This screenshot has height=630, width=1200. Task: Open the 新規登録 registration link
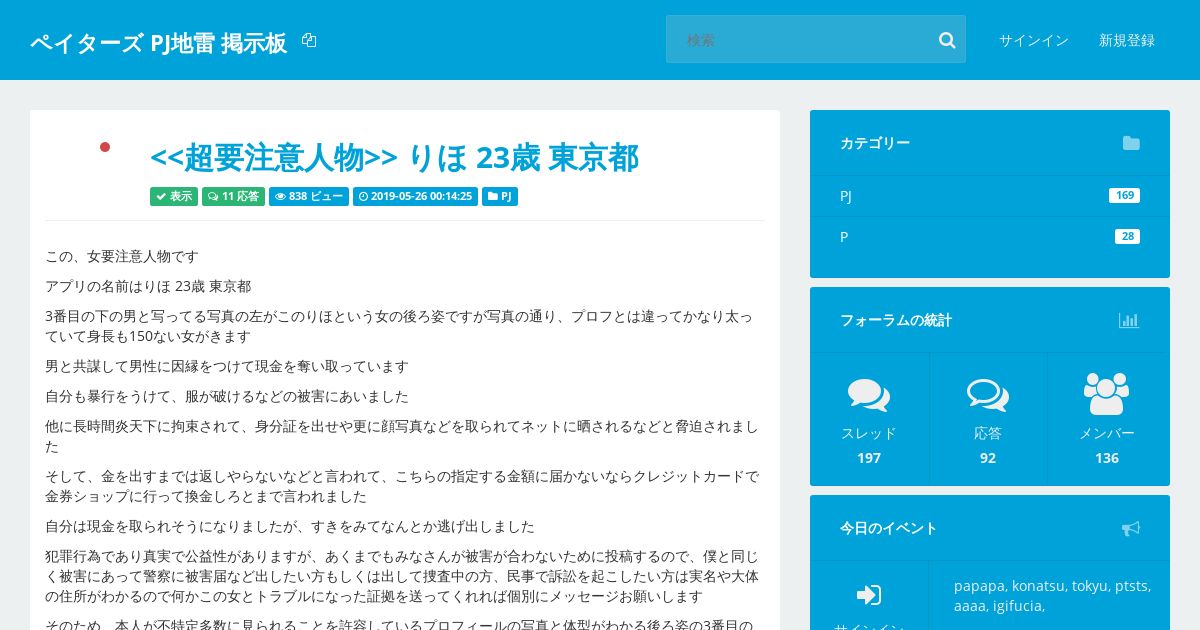click(1127, 40)
